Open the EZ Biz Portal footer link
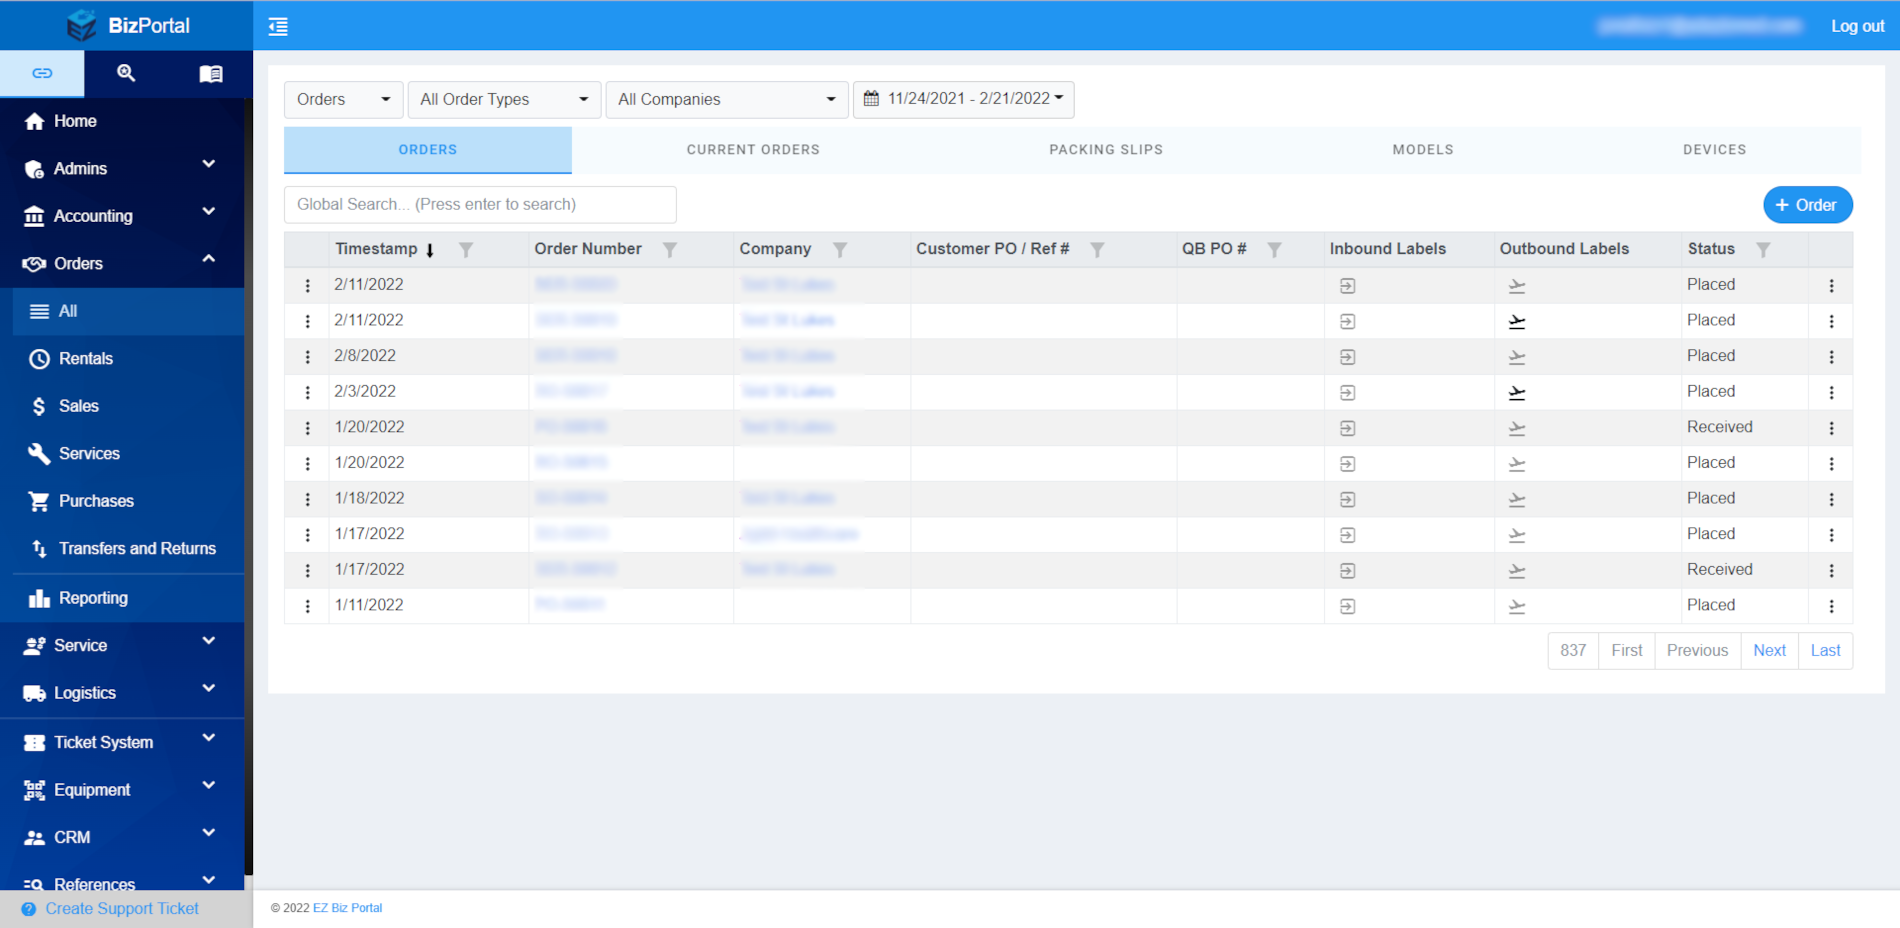 [x=347, y=908]
